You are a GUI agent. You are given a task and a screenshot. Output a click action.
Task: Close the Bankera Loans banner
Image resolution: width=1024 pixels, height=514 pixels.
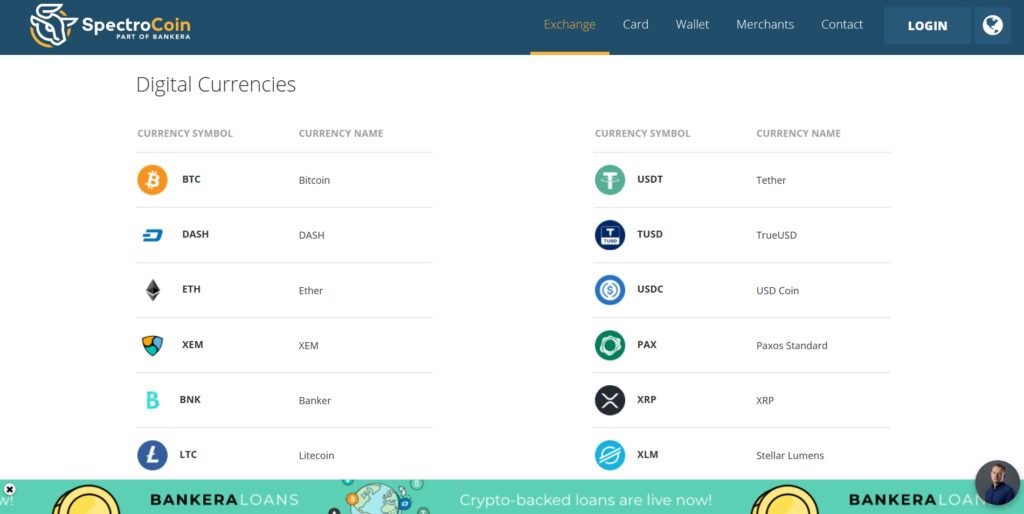[9, 489]
